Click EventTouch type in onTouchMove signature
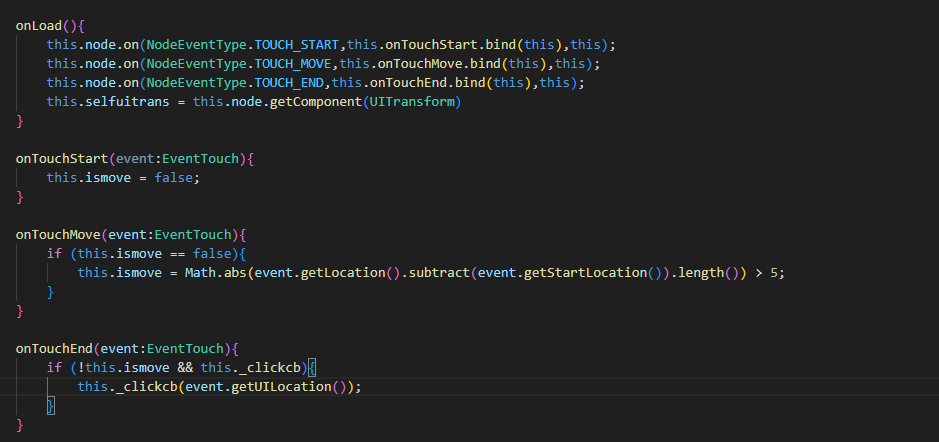Screen dimensions: 939x442 click(193, 235)
